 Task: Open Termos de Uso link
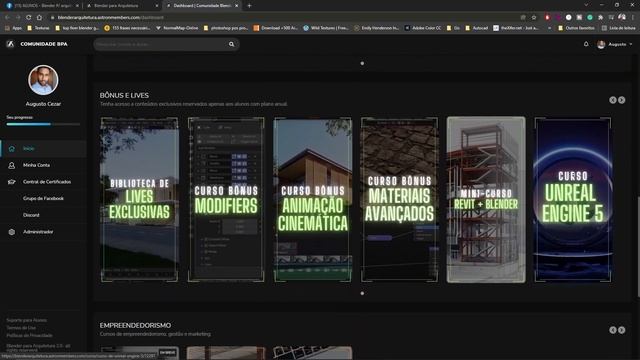coord(21,328)
